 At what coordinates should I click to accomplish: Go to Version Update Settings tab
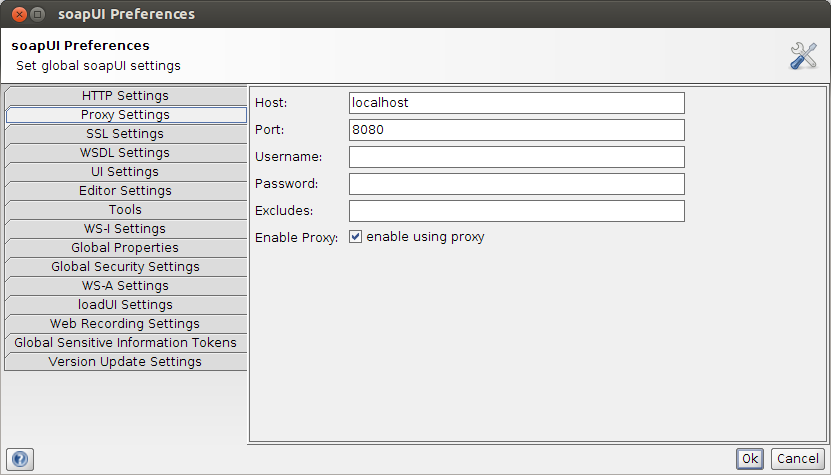pyautogui.click(x=126, y=362)
